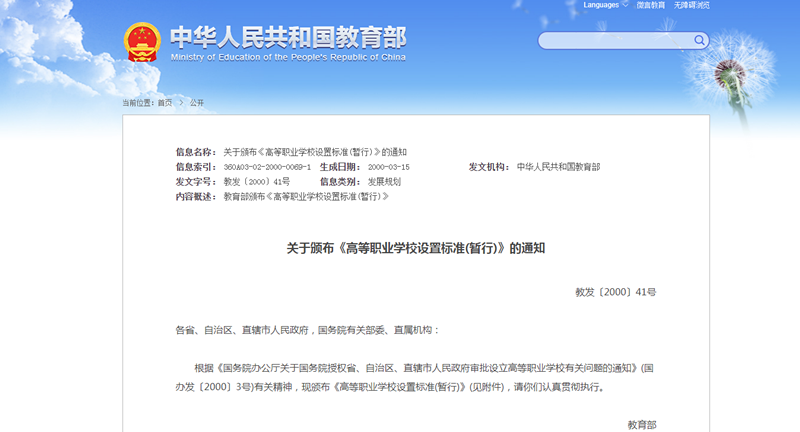Click right-aligned 教发〔2000〕41号 below headline
Screen dimensions: 800x432
[x=616, y=292]
